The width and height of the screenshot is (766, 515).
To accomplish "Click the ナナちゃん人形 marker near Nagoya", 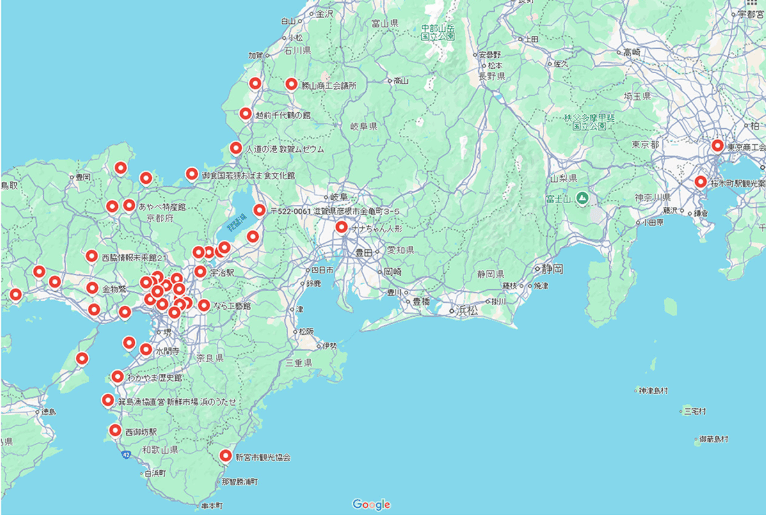I will [341, 227].
